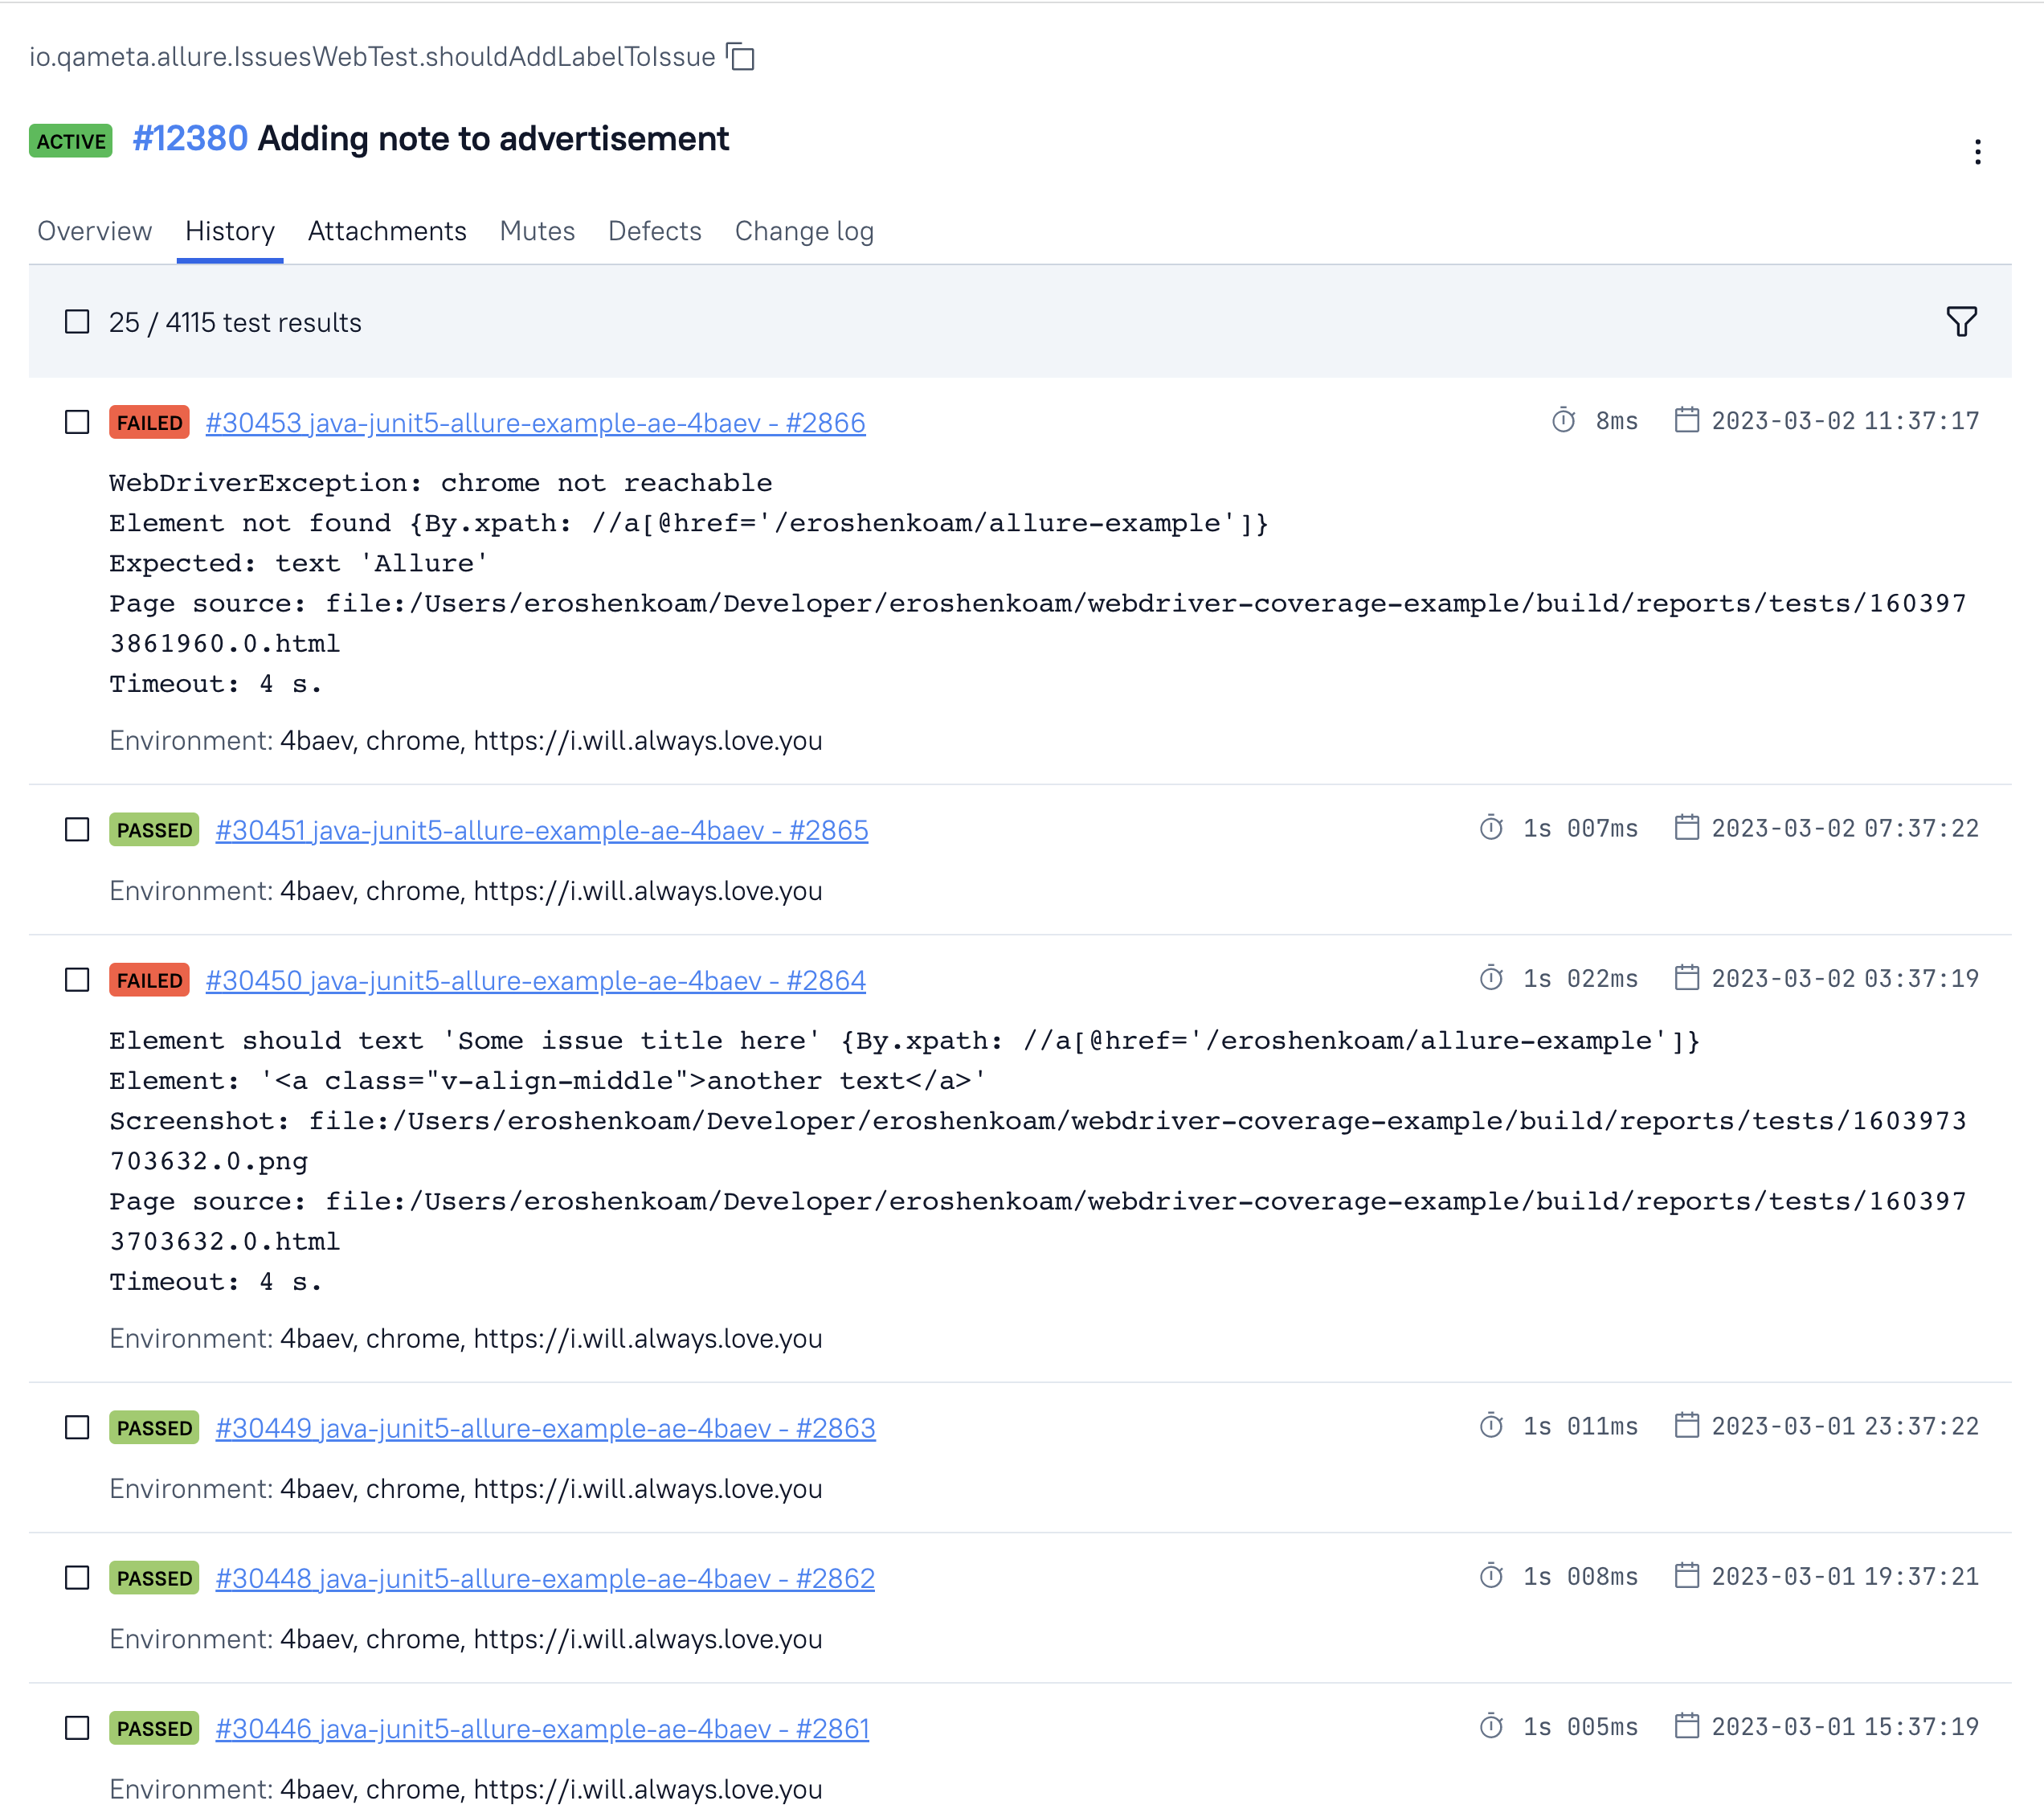Click calendar icon next to 2023-03-02 11:37:17

[1686, 420]
